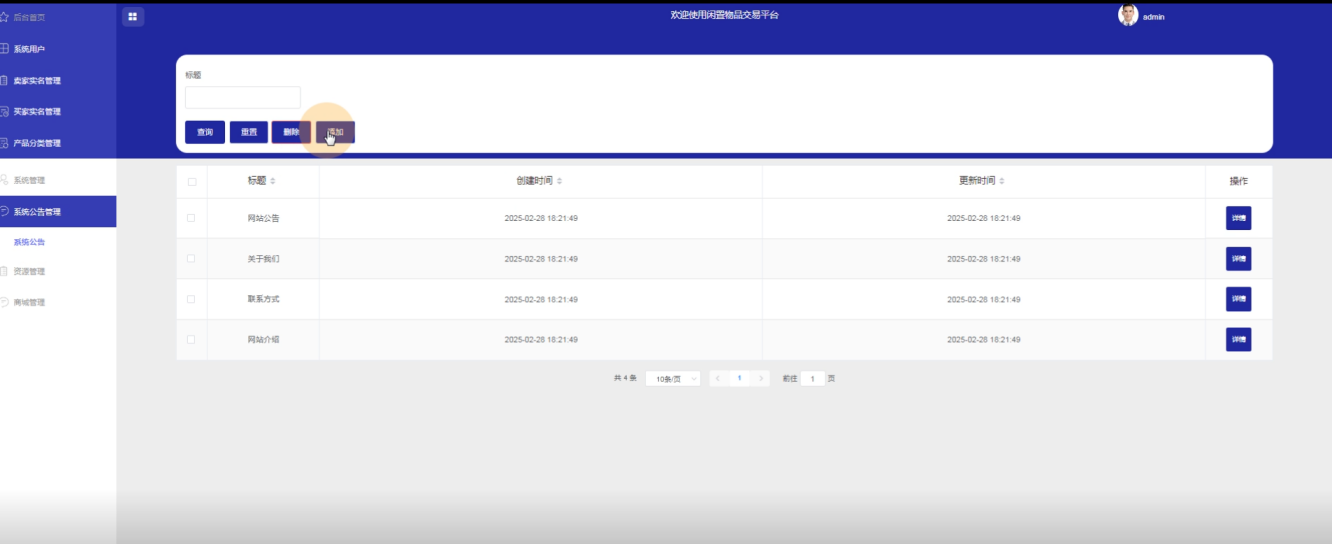
Task: Click the 联系方式 title cell
Action: [263, 299]
